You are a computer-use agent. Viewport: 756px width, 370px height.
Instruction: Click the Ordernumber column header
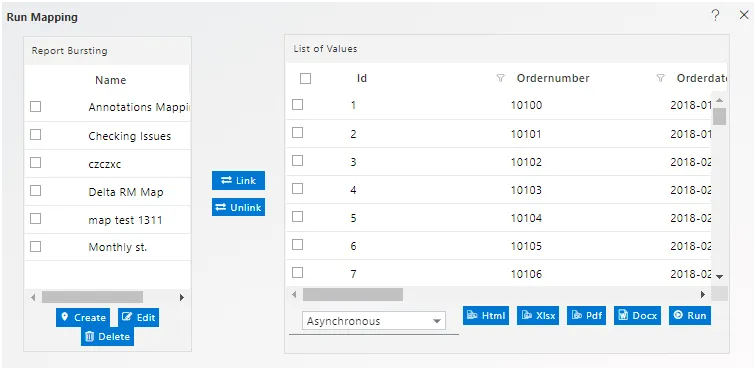pyautogui.click(x=553, y=78)
